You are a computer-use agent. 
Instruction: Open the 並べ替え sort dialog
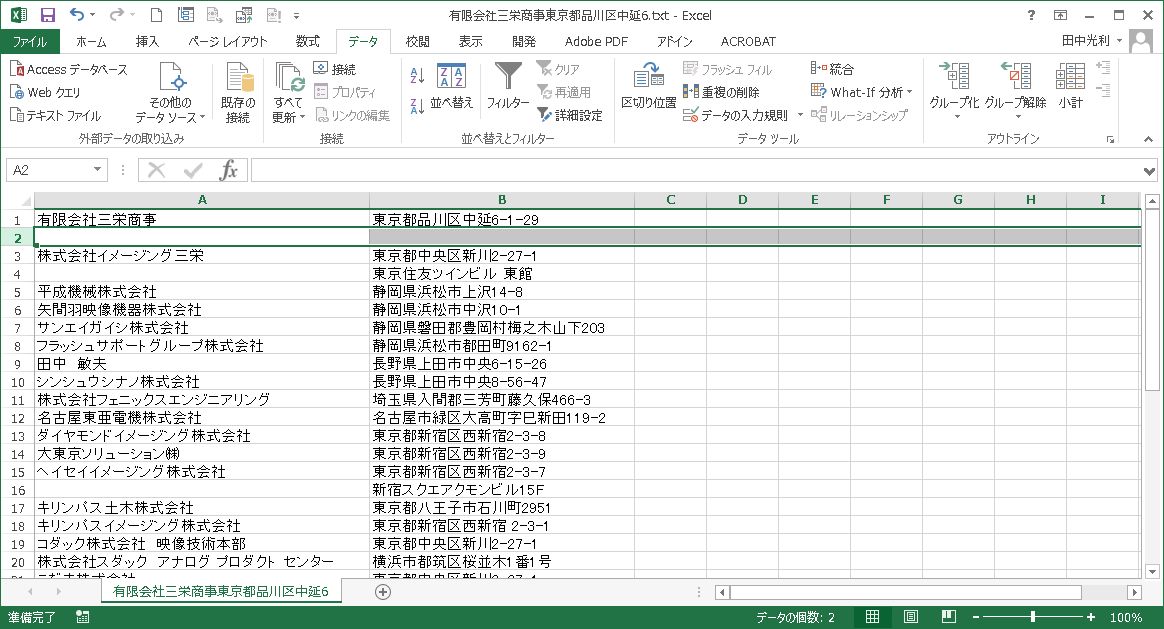pos(451,86)
